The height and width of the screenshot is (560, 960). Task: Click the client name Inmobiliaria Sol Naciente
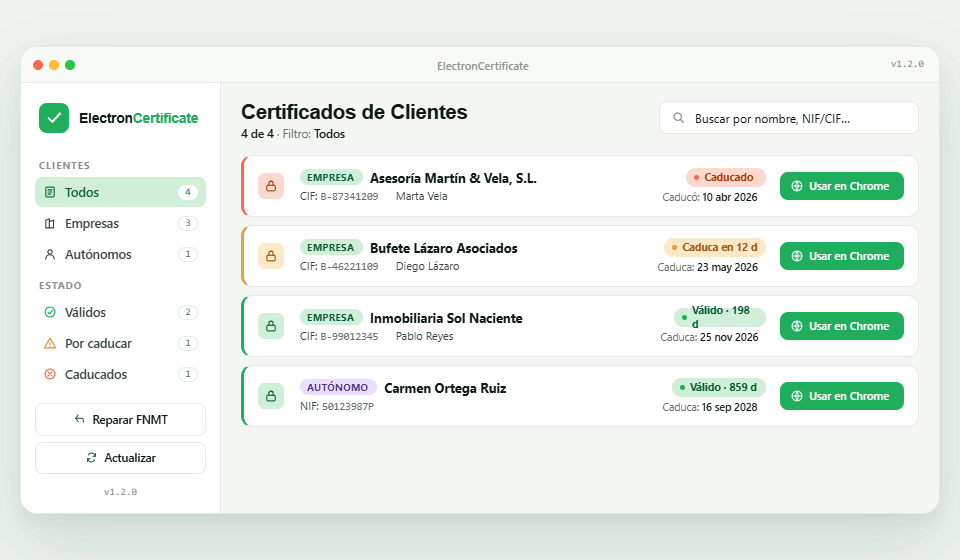pos(446,318)
